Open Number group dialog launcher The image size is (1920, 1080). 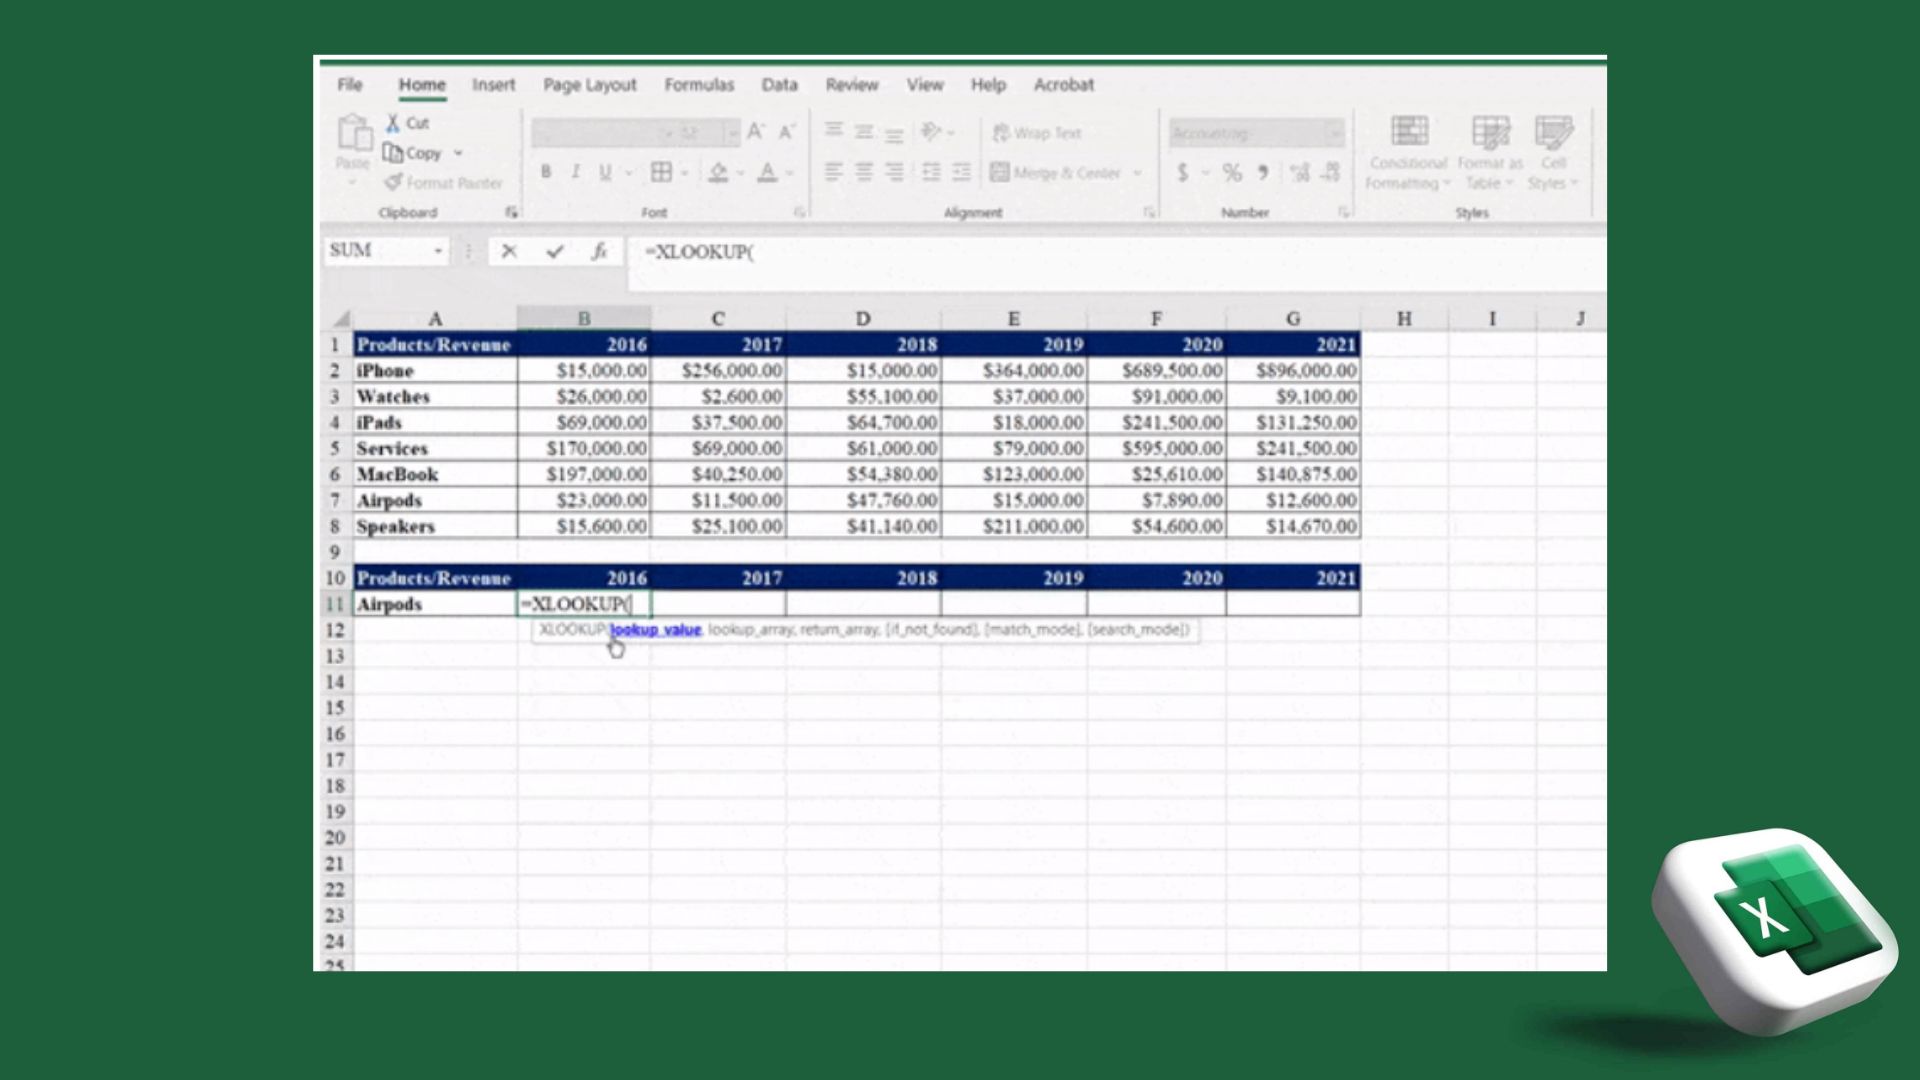(1343, 212)
